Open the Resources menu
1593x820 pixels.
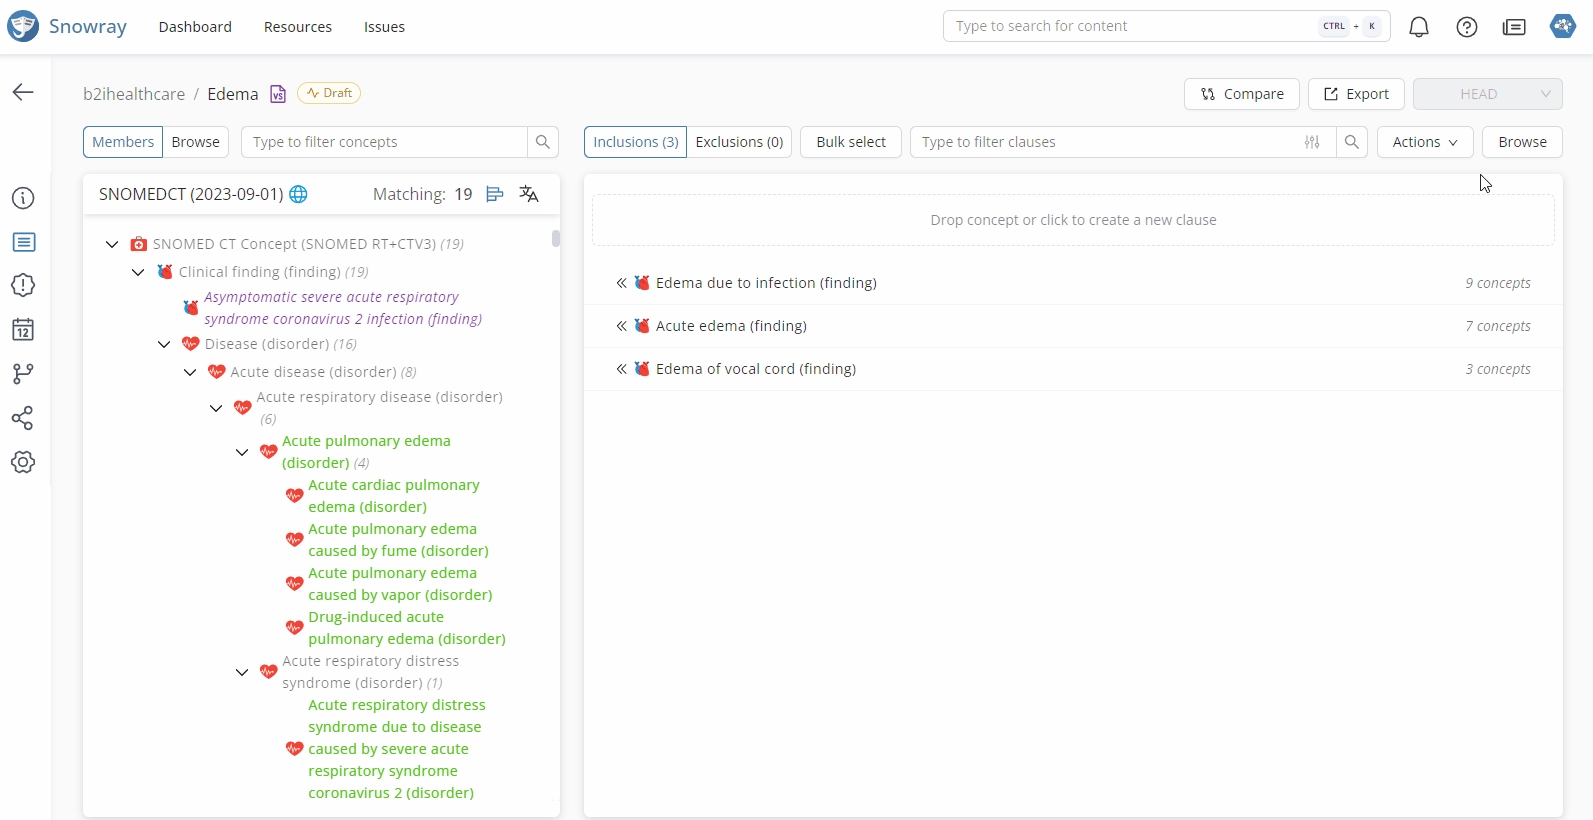pos(297,27)
